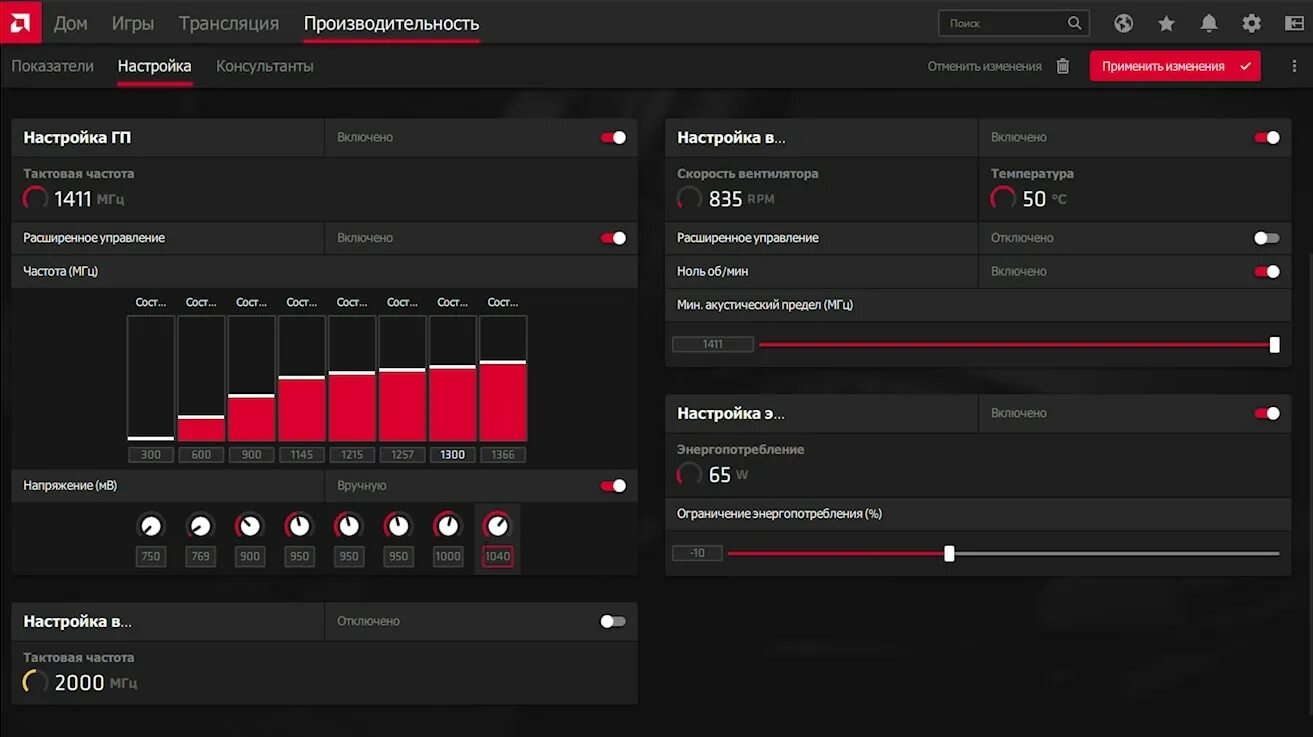1313x737 pixels.
Task: Click the 1300 frequency value field
Action: point(452,454)
